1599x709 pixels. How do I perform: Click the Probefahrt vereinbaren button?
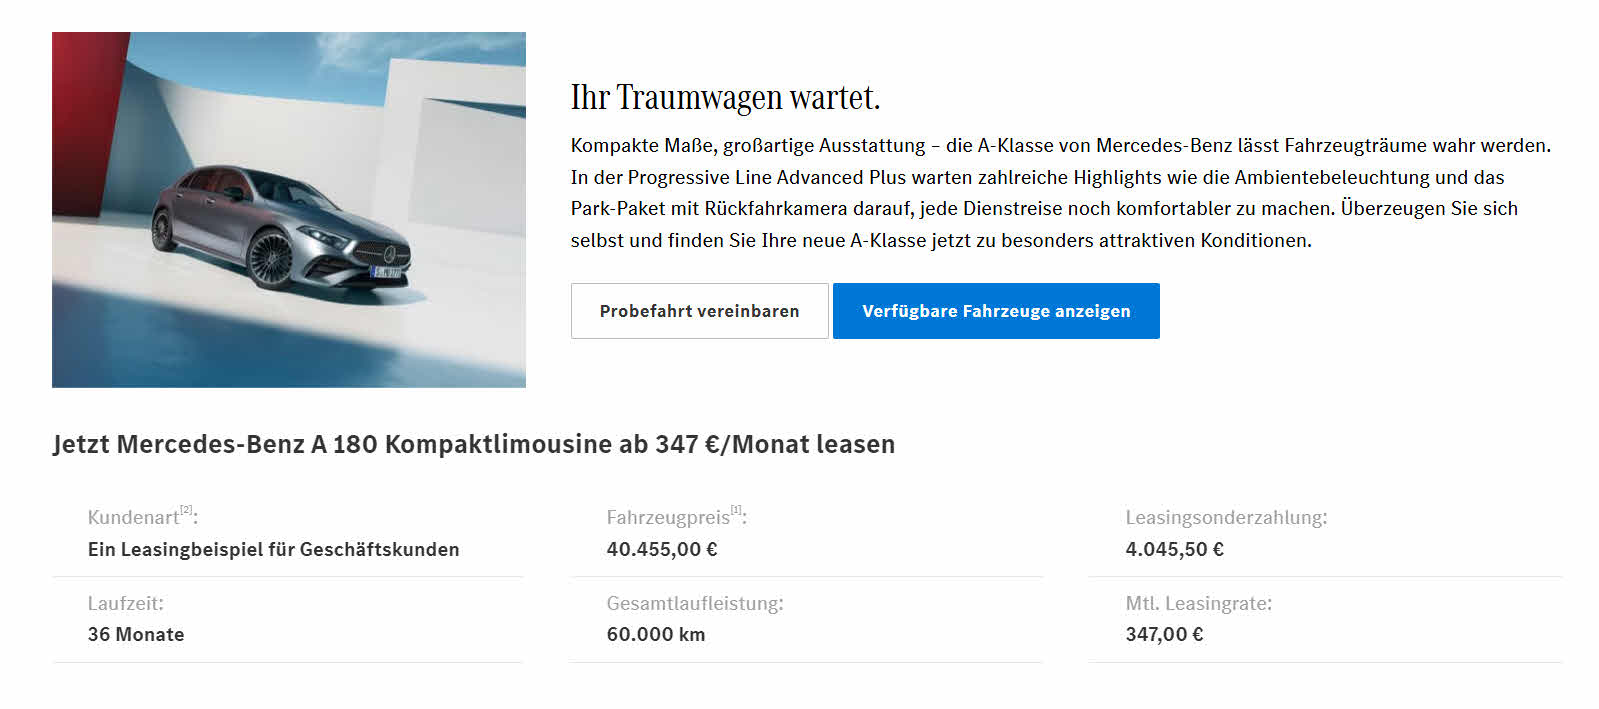tap(699, 311)
